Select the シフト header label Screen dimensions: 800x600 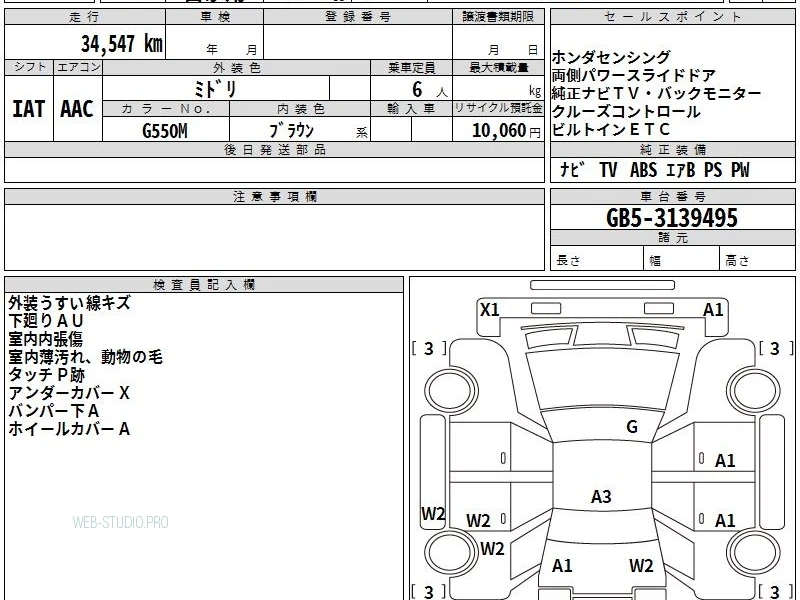point(29,67)
